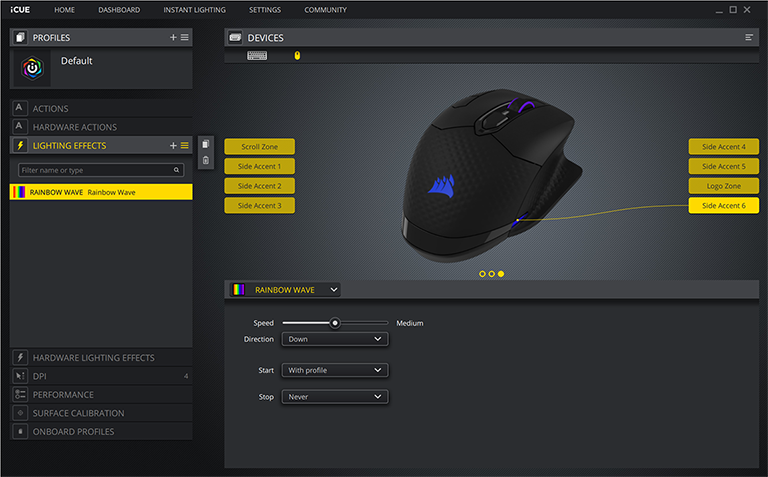Click the Profiles panel header icon

pos(20,37)
